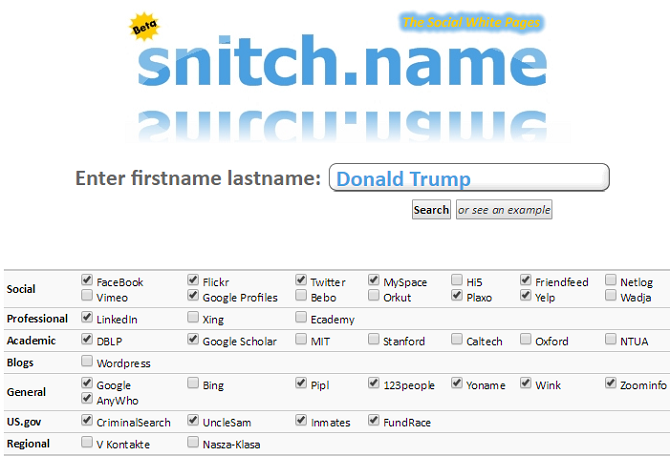The image size is (670, 456).
Task: Disable the FundRace checkbox
Action: pos(374,421)
